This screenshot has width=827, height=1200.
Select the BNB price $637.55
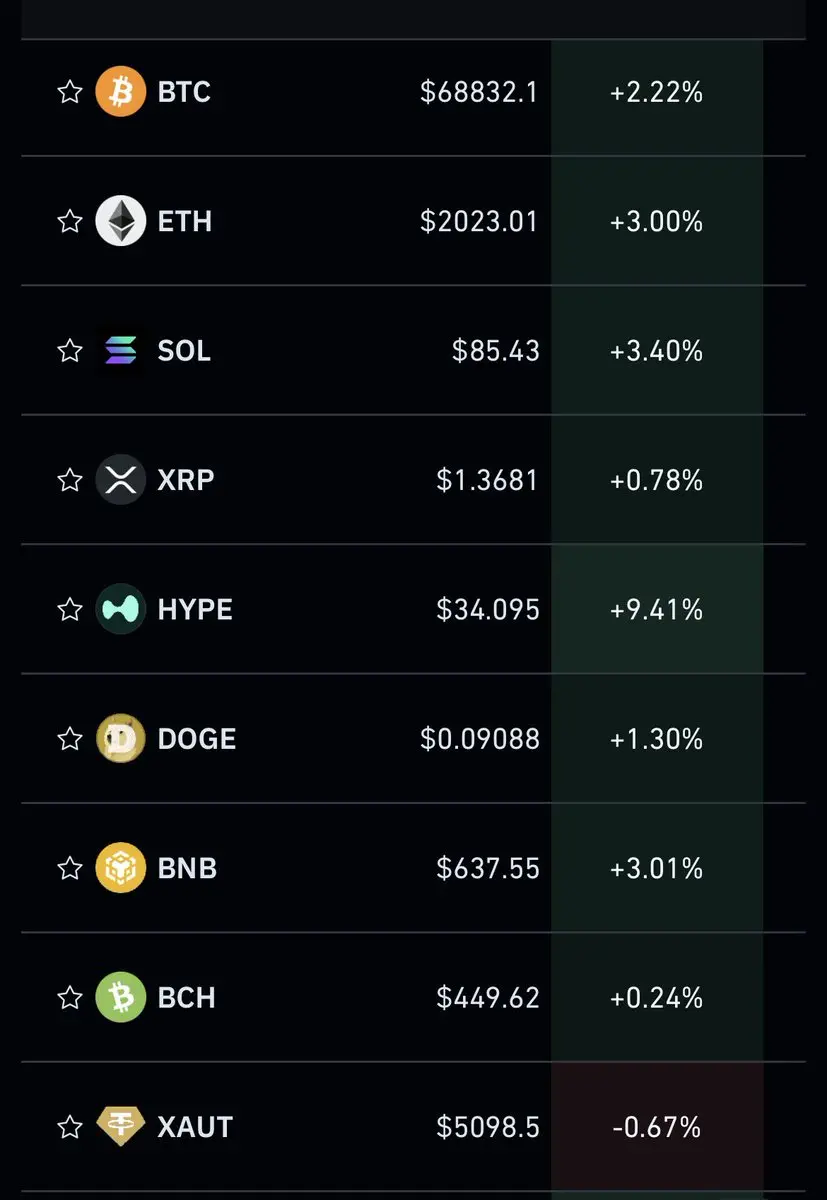(487, 868)
